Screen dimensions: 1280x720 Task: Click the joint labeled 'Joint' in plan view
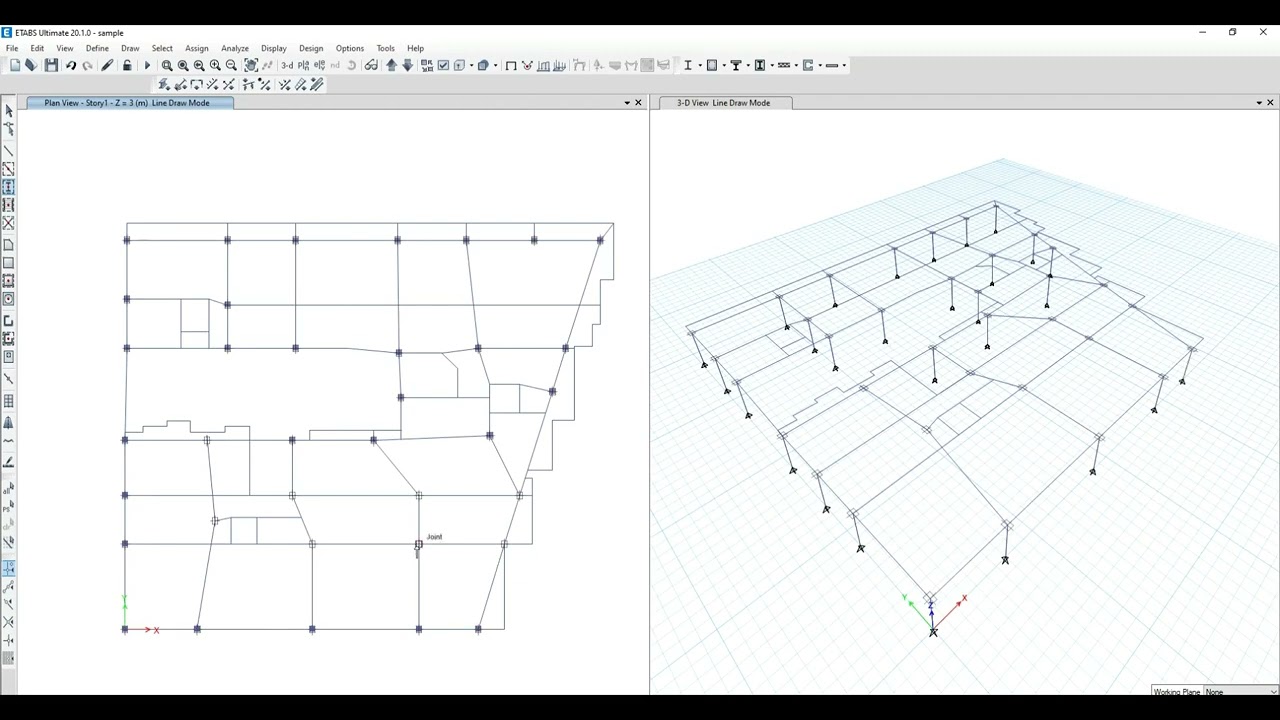[419, 545]
